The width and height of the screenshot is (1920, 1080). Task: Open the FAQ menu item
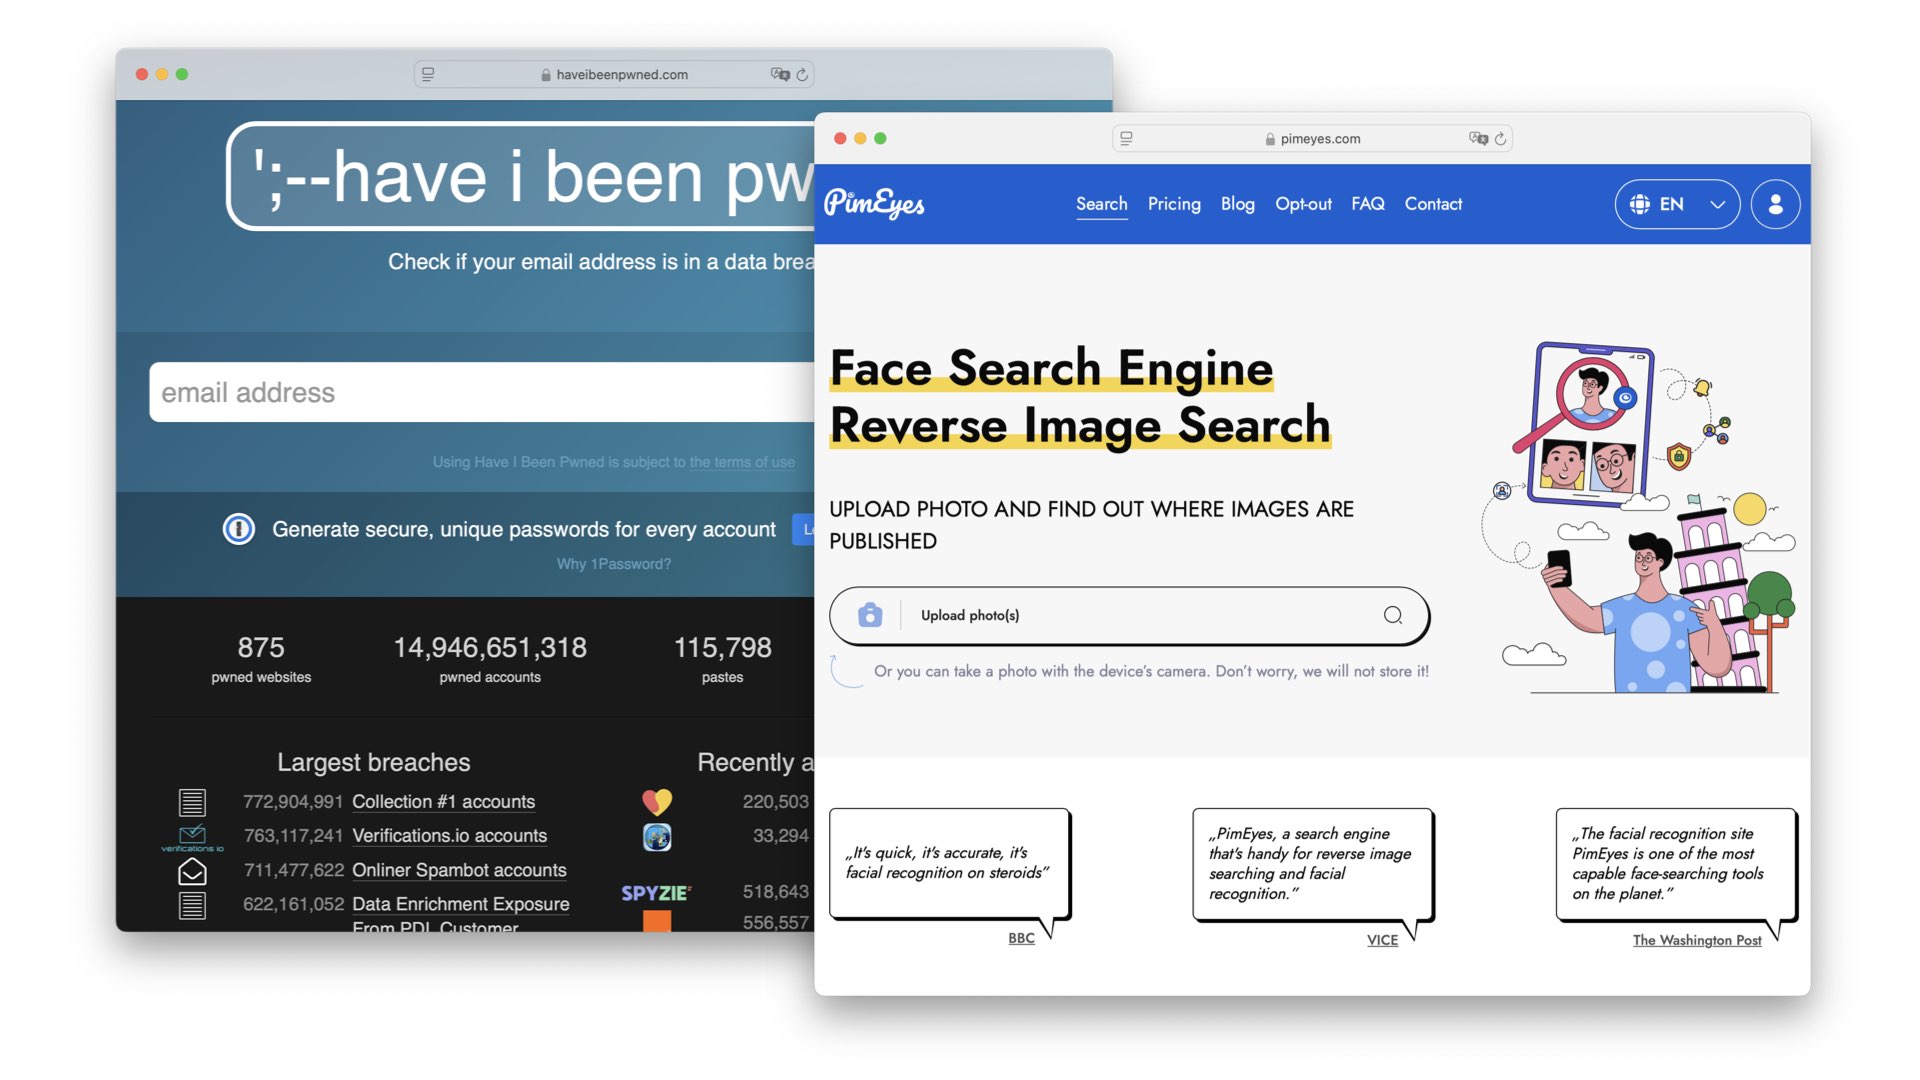pyautogui.click(x=1367, y=204)
